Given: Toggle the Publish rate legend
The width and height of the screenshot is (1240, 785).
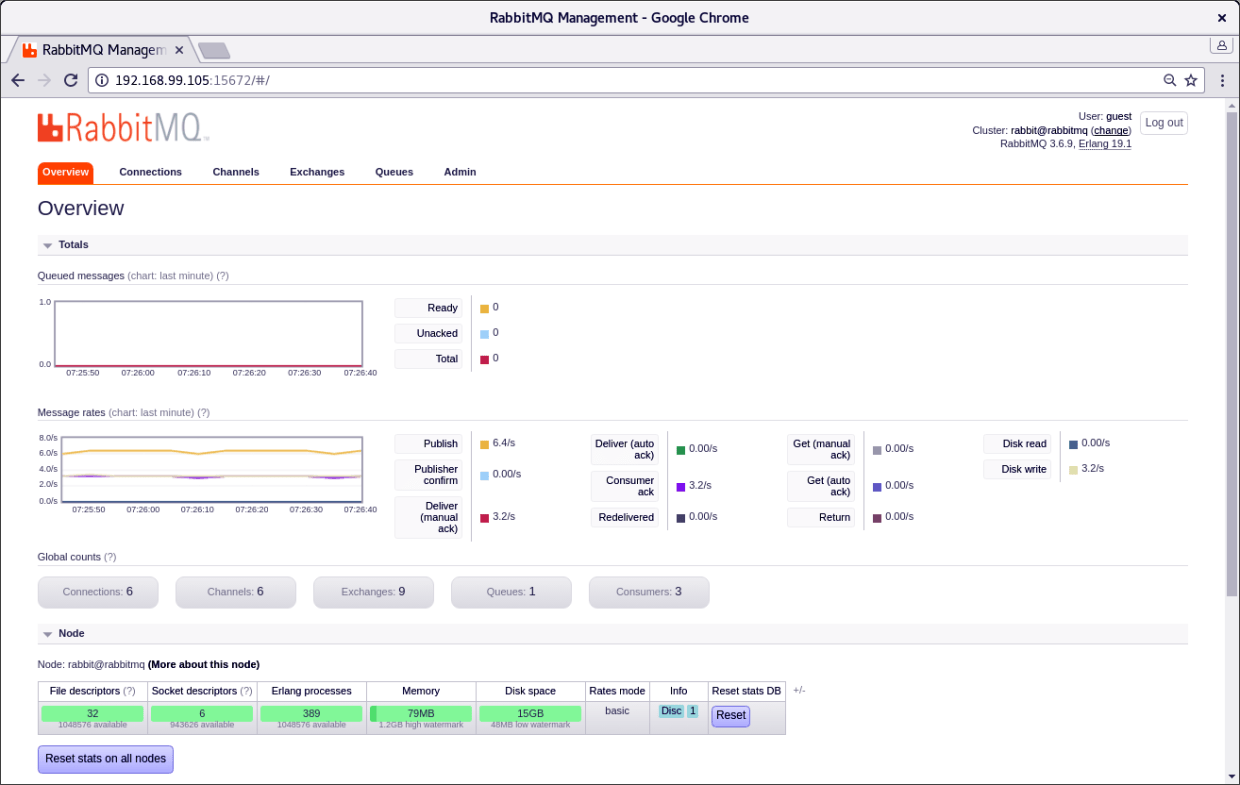Looking at the screenshot, I should tap(428, 444).
